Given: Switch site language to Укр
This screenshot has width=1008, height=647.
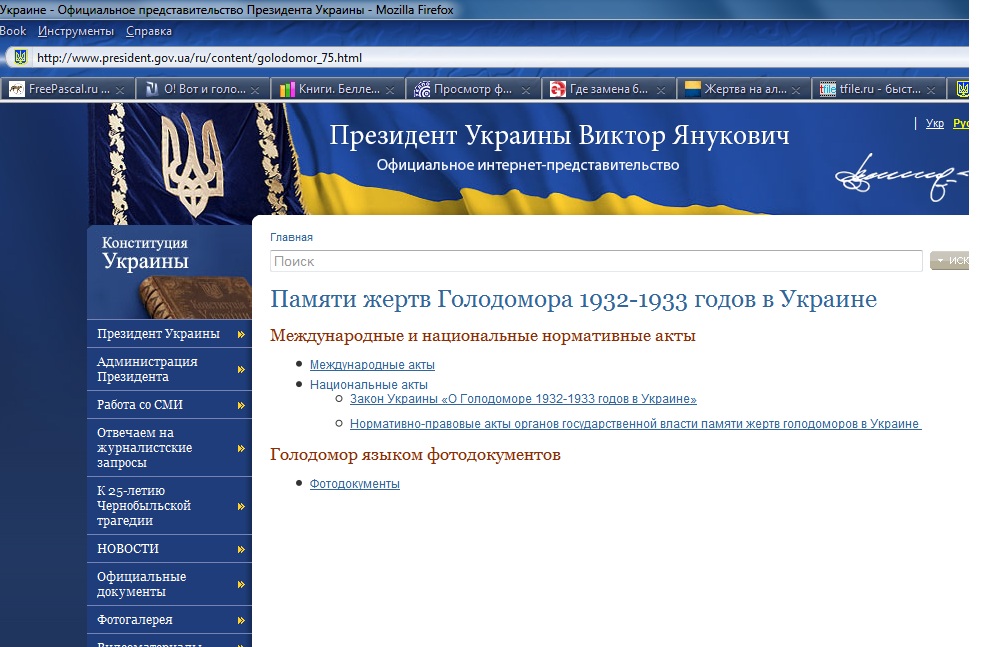Looking at the screenshot, I should click(934, 124).
